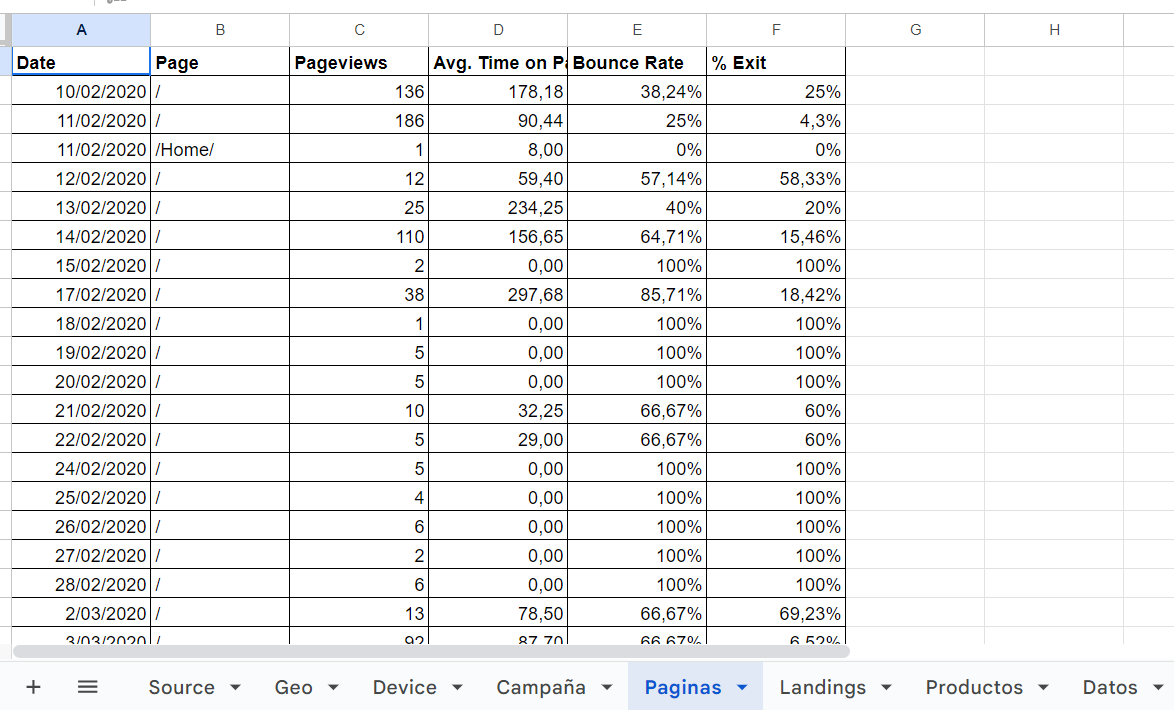Switch to the Productos sheet tab
Screen dimensions: 1174x710
click(x=974, y=688)
